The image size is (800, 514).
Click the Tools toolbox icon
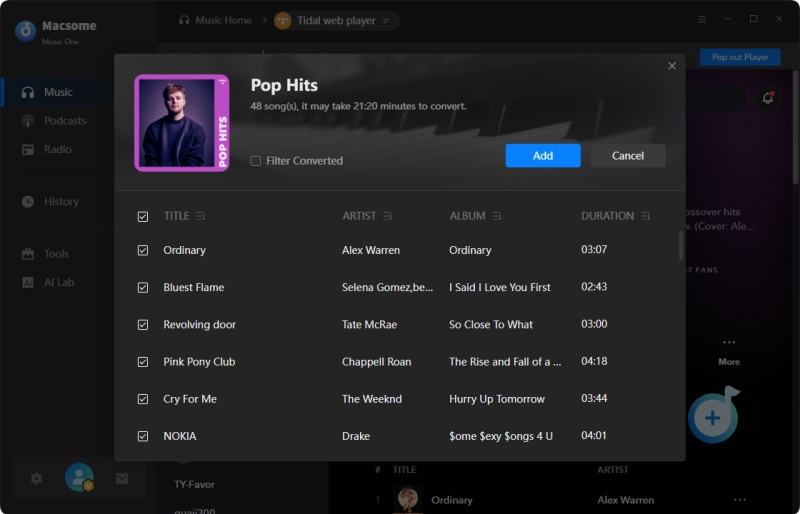[28, 254]
